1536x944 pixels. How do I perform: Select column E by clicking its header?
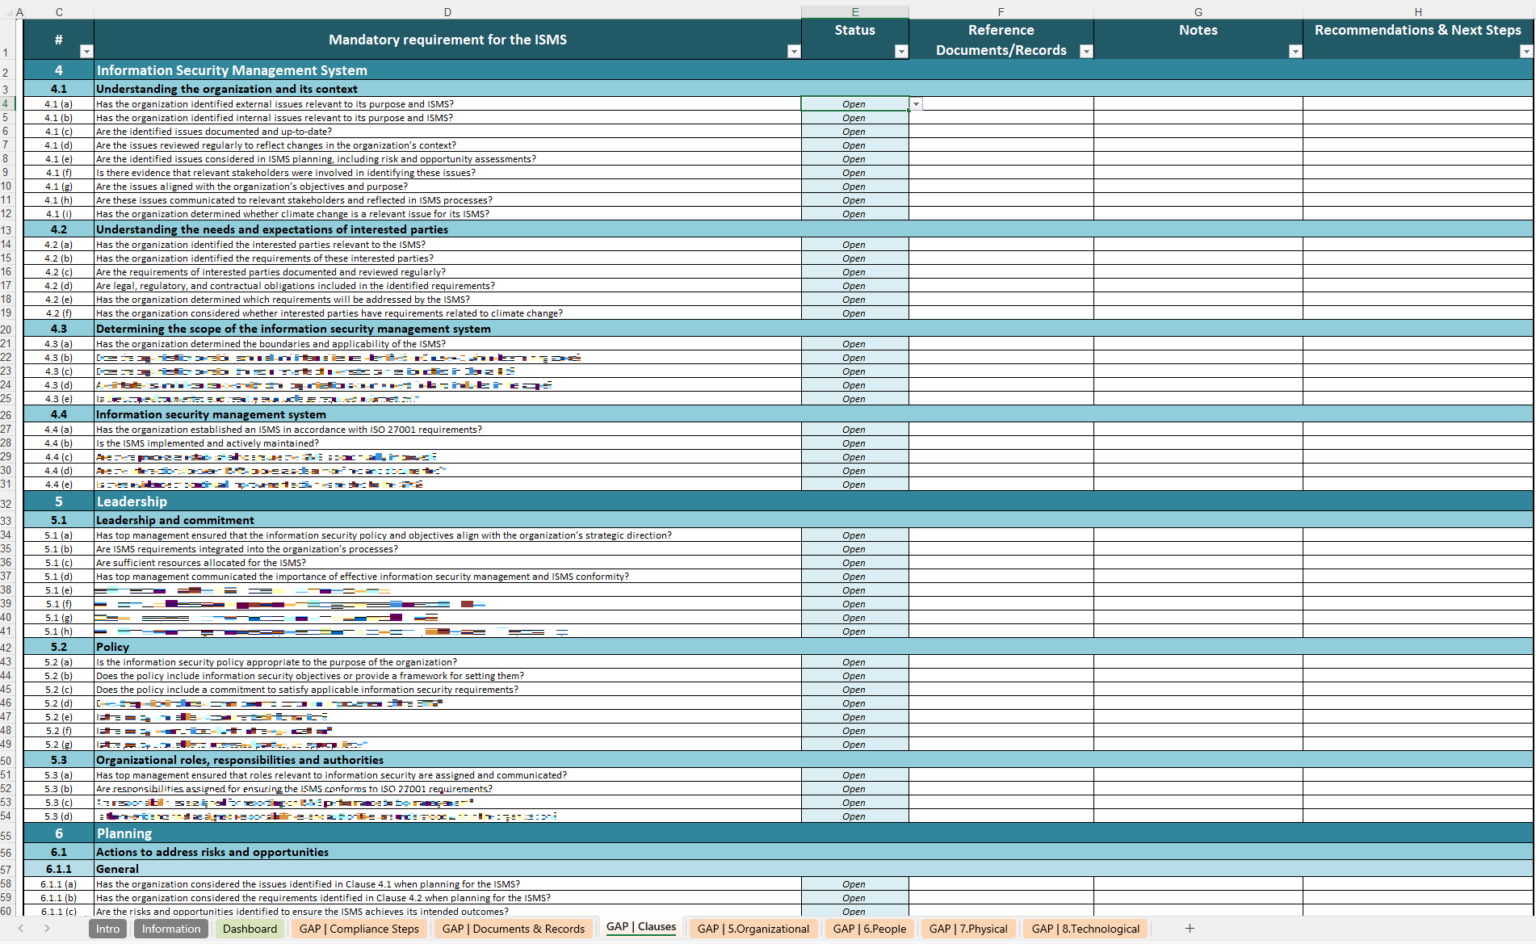pyautogui.click(x=855, y=11)
